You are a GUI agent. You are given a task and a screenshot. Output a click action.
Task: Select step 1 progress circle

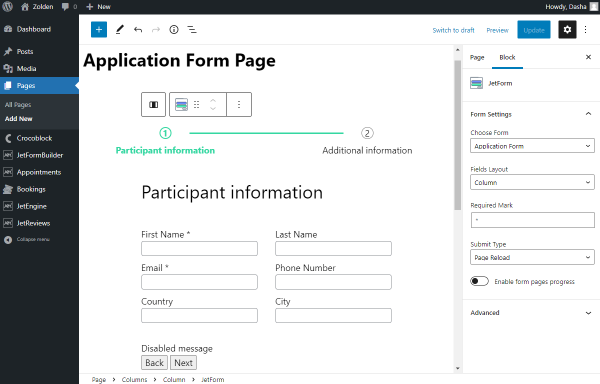tap(165, 133)
